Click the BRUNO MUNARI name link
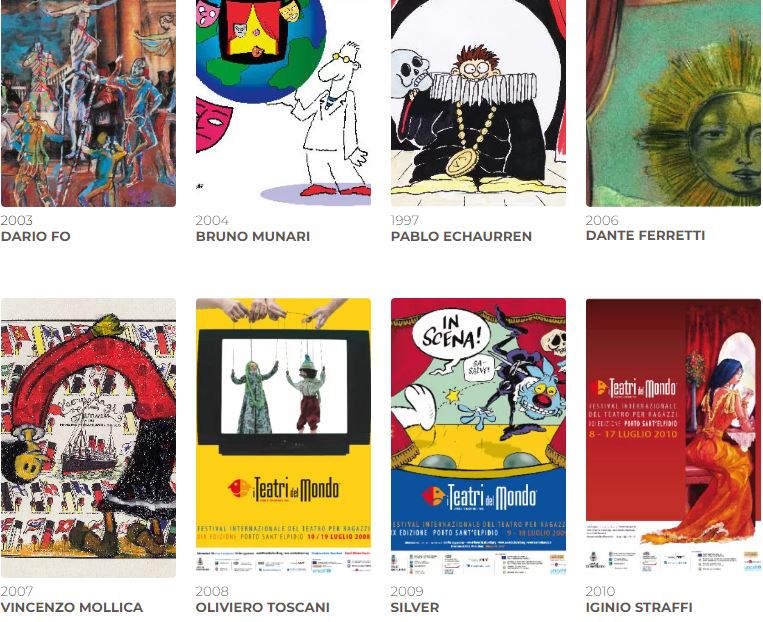The image size is (763, 622). tap(253, 237)
